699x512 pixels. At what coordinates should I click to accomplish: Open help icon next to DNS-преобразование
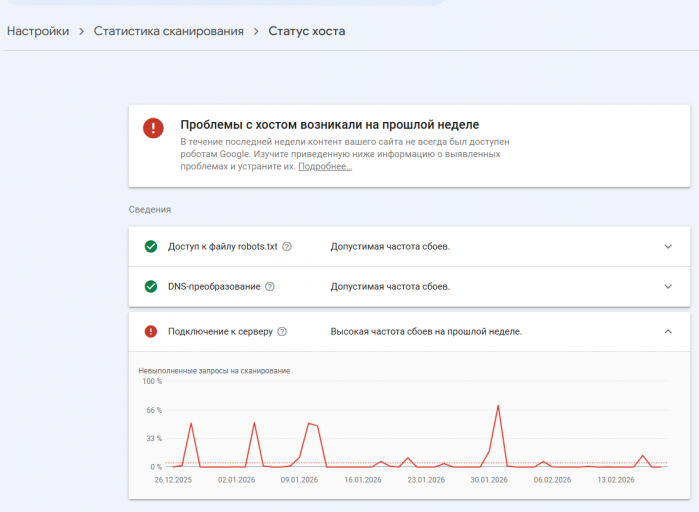270,287
